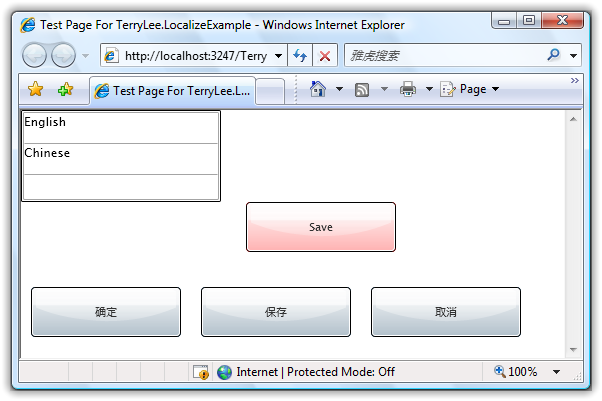
Task: Click the search magnifier icon
Action: coord(553,56)
